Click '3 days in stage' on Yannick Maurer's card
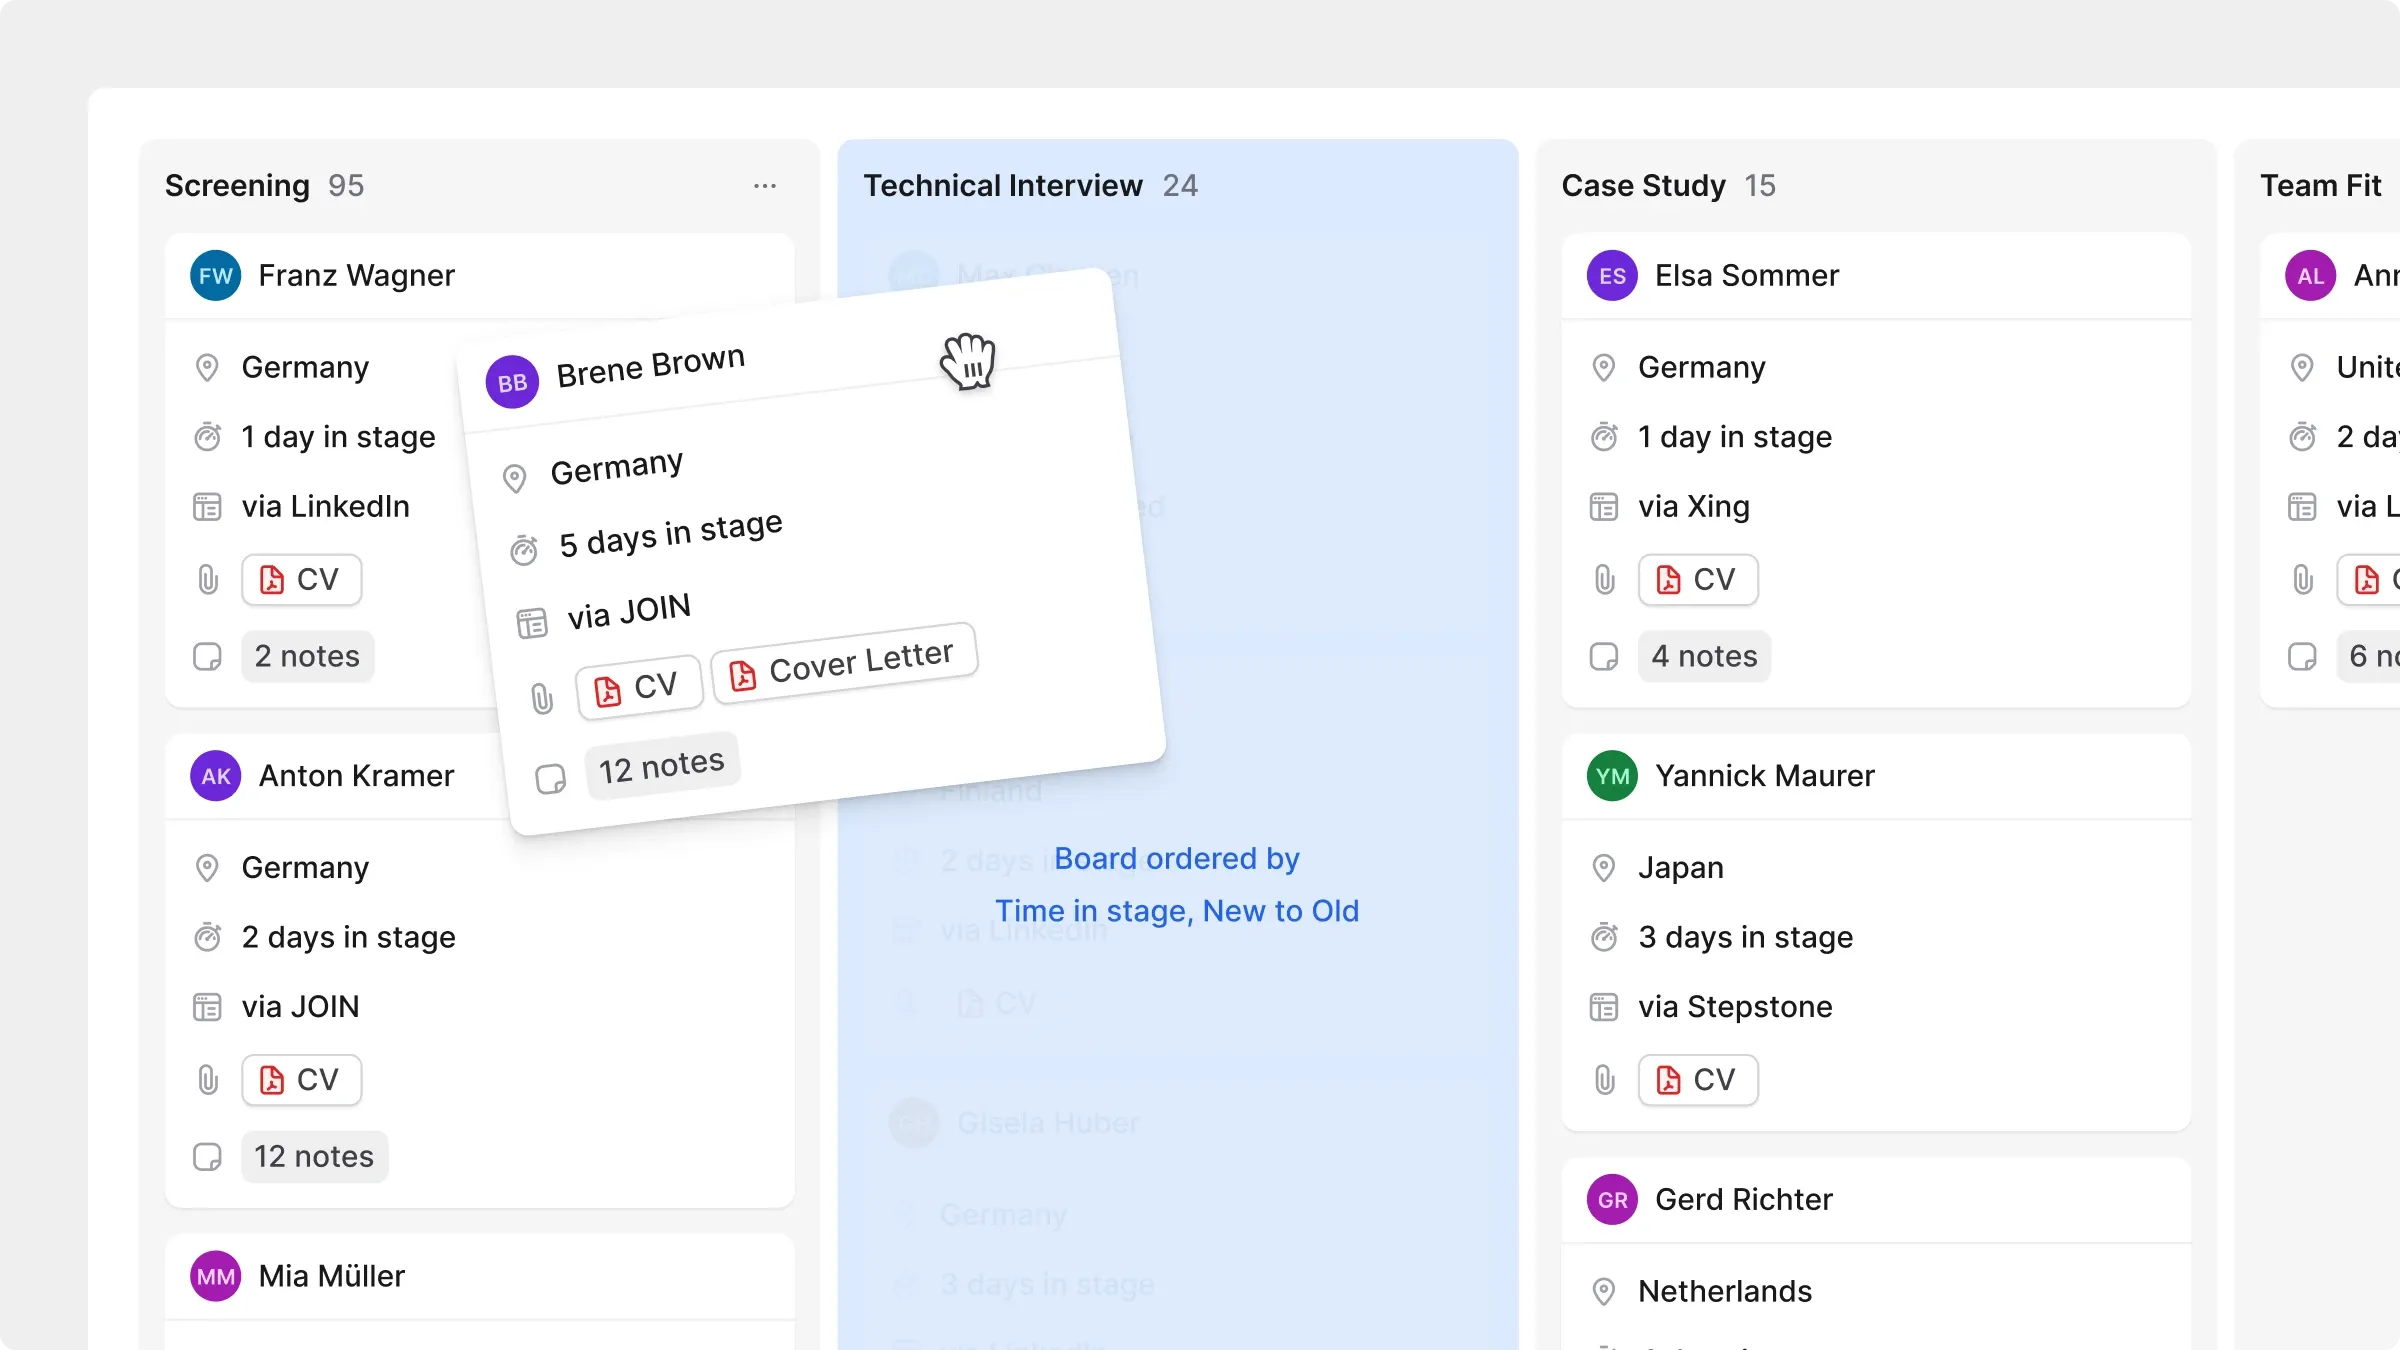Screen dimensions: 2400x1350 point(1746,937)
